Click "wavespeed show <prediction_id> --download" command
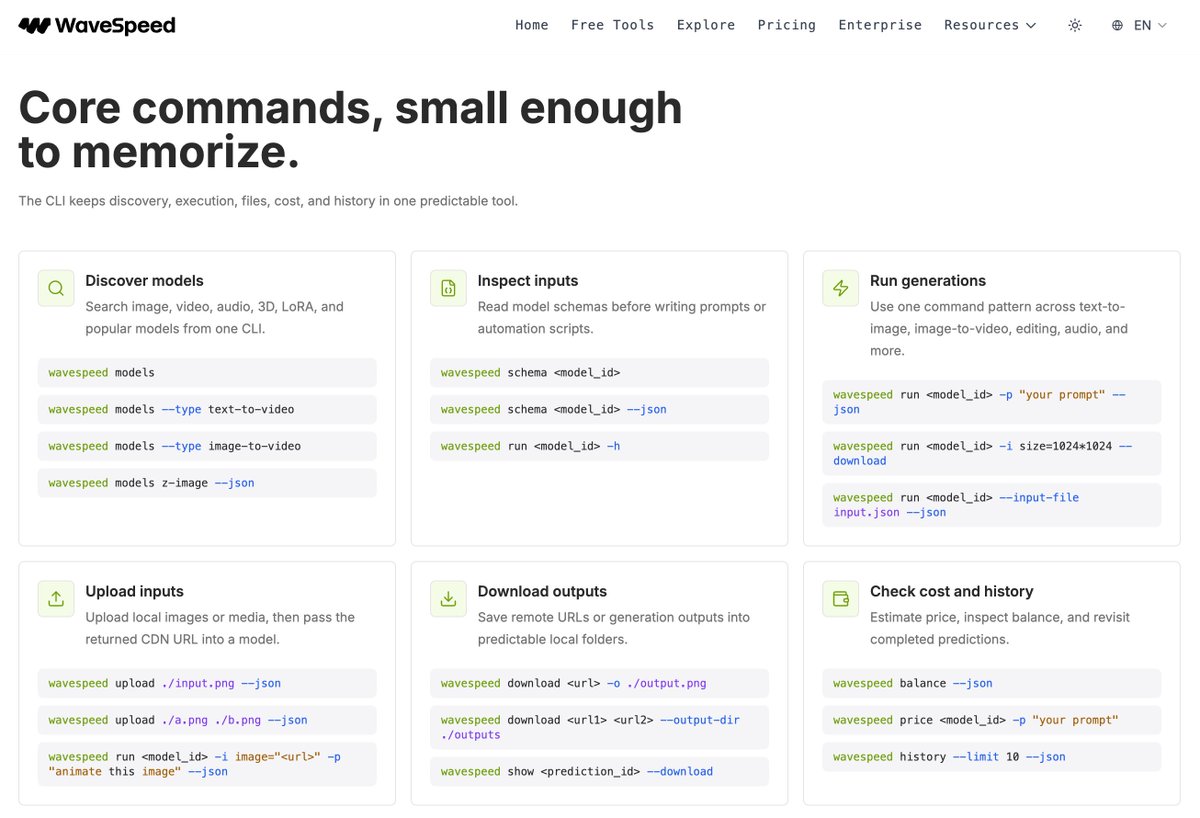This screenshot has height=818, width=1200. tap(599, 771)
